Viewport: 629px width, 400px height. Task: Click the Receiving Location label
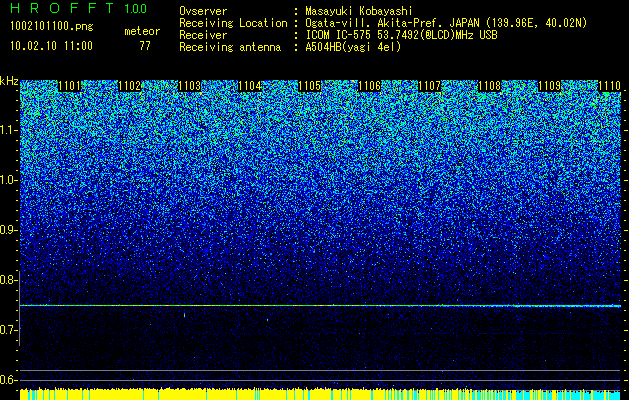tap(233, 23)
